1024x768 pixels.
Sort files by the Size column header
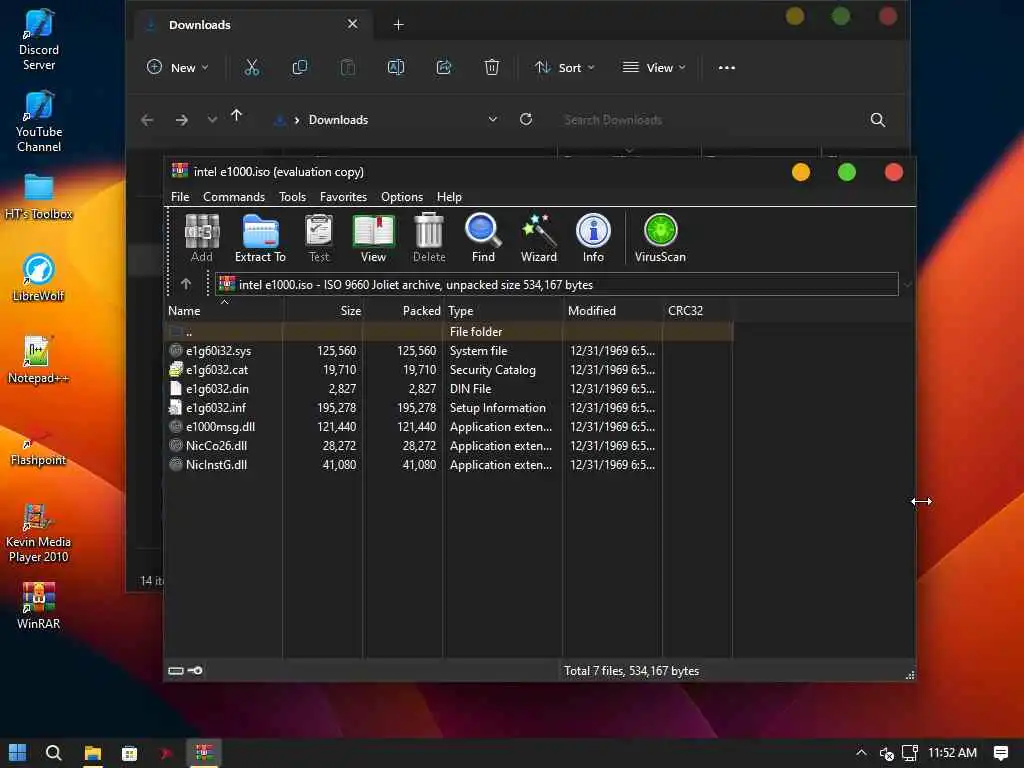323,311
